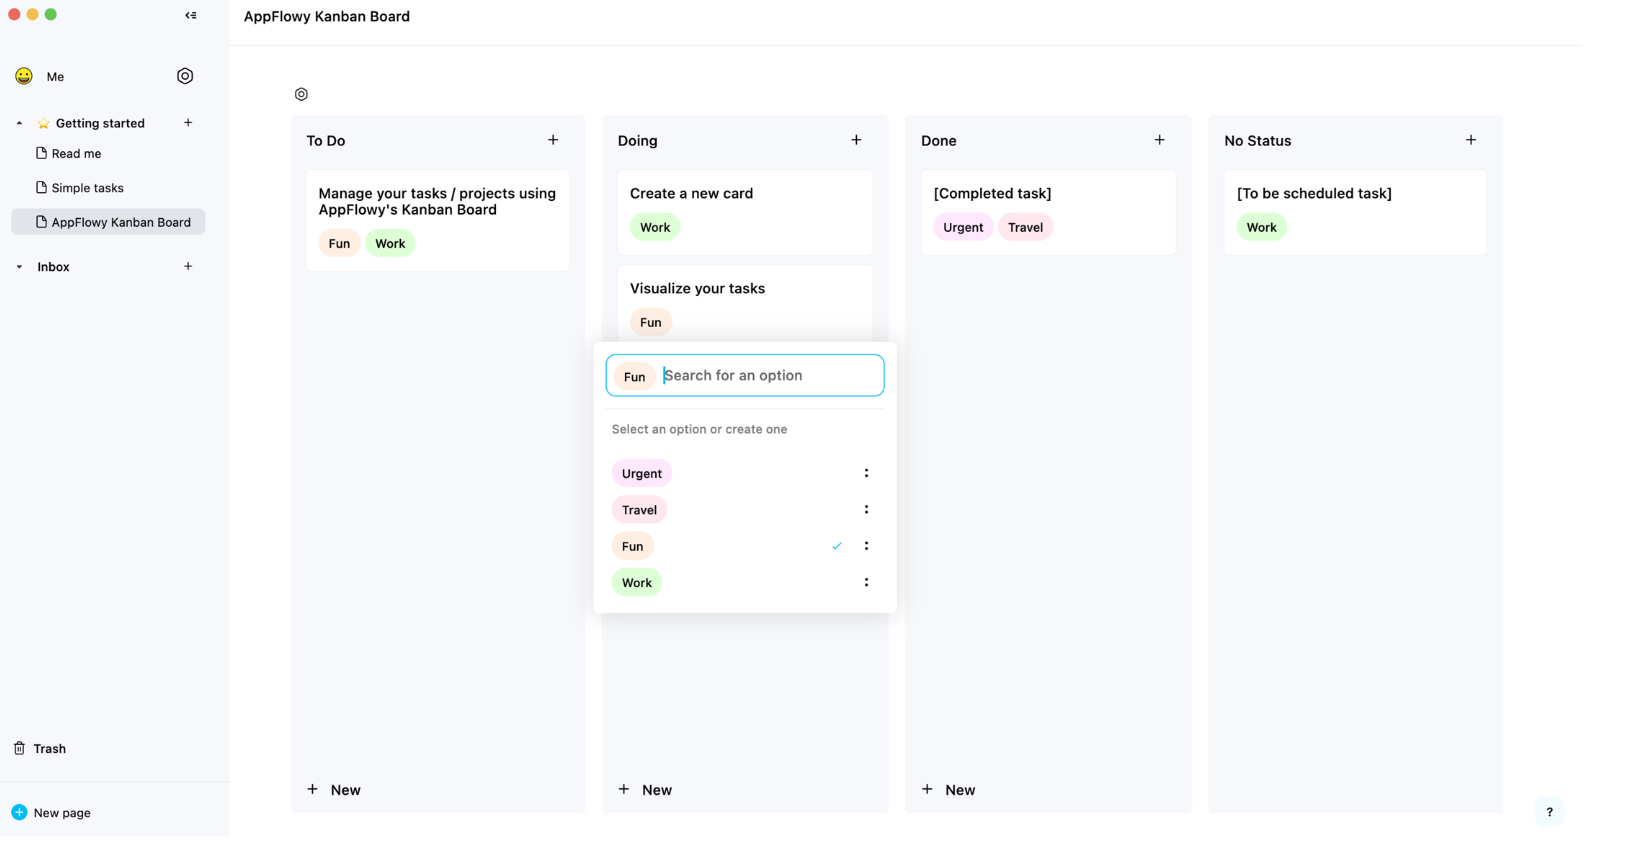This screenshot has width=1631, height=843.
Task: Open the Read me page
Action: pyautogui.click(x=76, y=154)
